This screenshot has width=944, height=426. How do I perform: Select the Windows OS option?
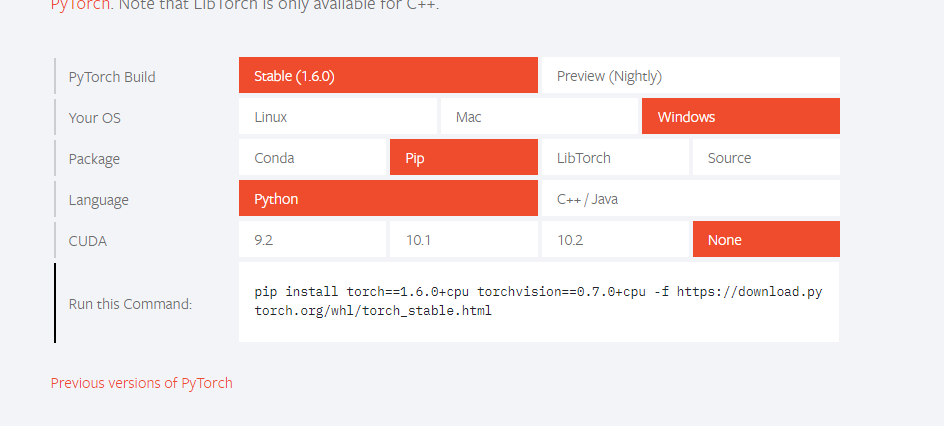[x=740, y=117]
